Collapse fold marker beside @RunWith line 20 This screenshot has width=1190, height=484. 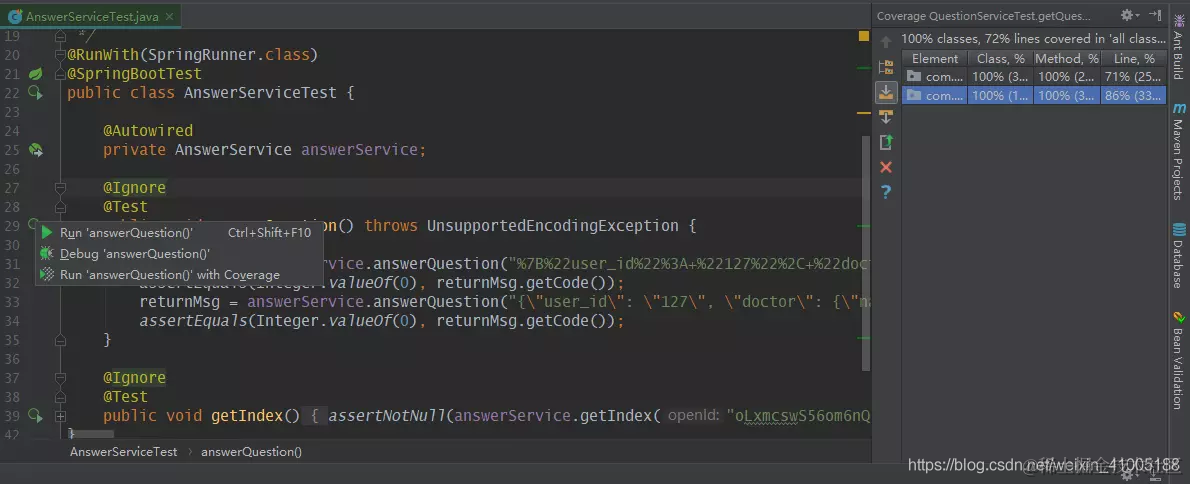point(61,55)
